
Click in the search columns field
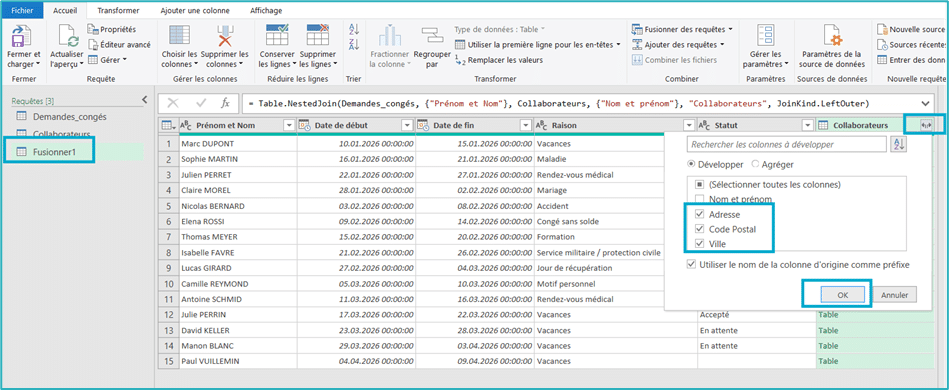tap(787, 145)
